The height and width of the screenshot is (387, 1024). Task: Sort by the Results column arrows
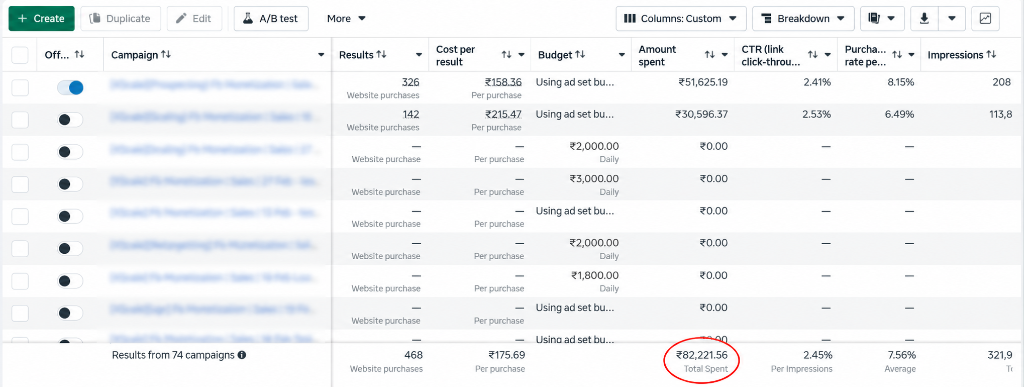click(x=381, y=55)
